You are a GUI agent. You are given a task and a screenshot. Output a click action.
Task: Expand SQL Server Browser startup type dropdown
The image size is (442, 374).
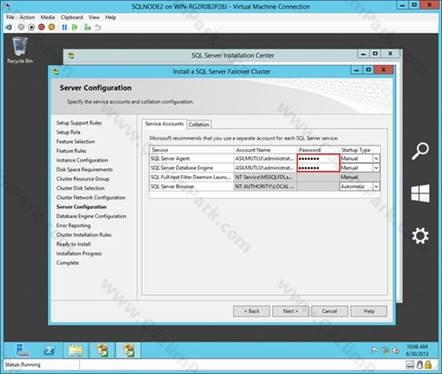coord(376,187)
